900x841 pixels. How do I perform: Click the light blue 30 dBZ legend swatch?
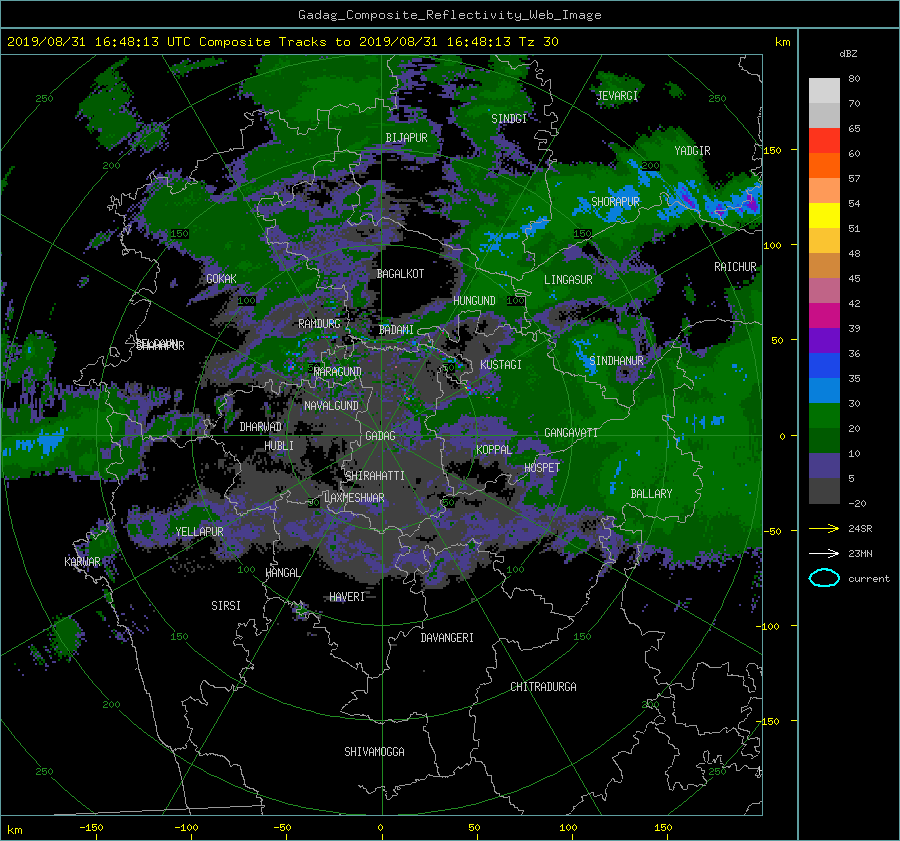tap(824, 390)
